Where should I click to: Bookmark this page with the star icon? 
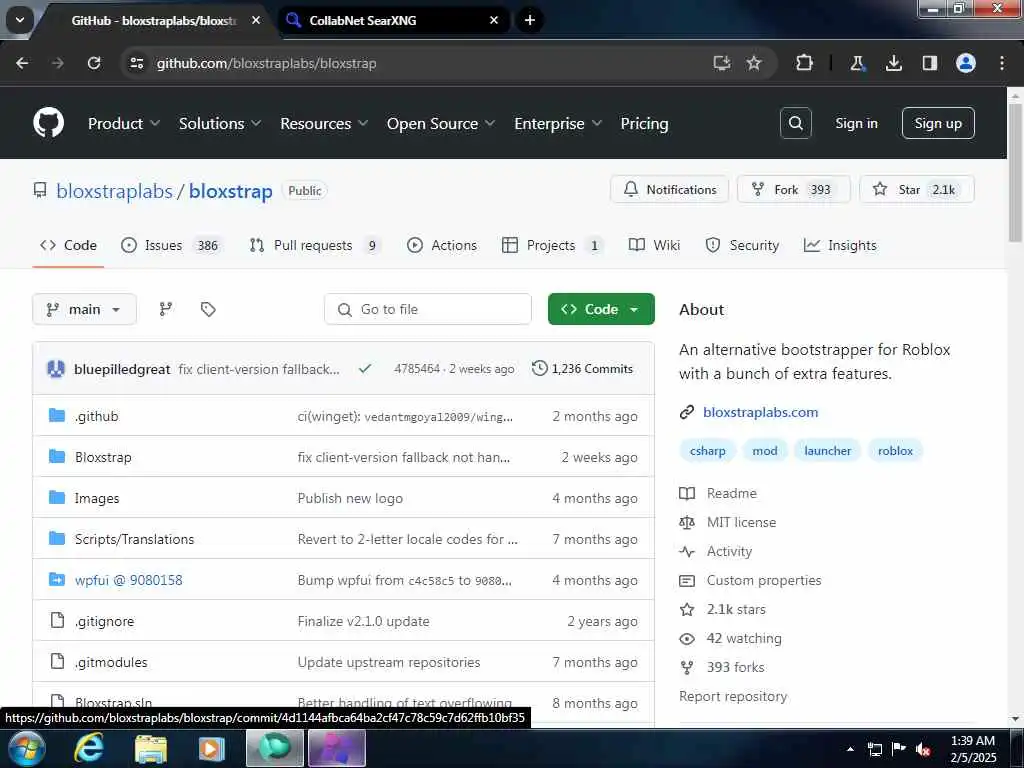coord(754,63)
